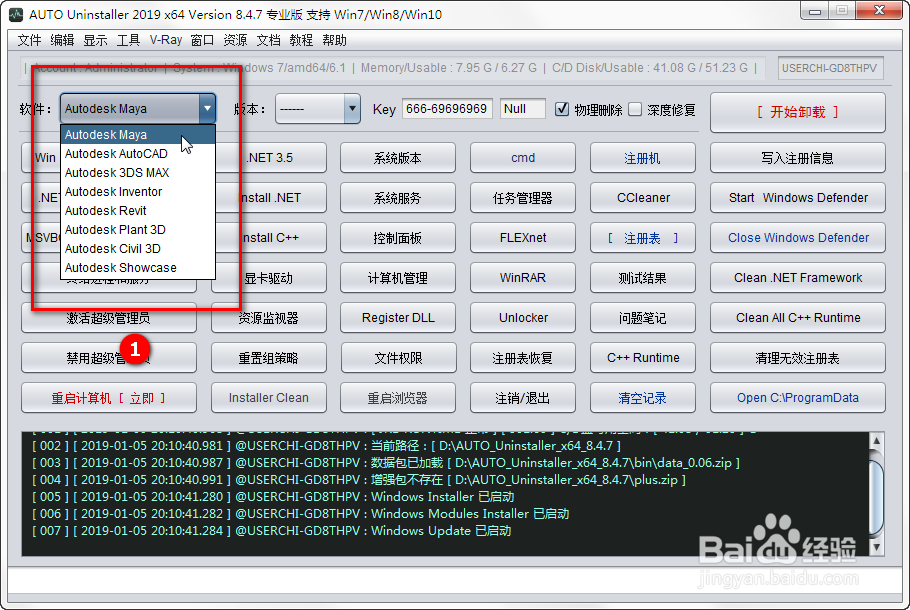Open the 工具 menu
This screenshot has width=910, height=610.
coord(128,40)
